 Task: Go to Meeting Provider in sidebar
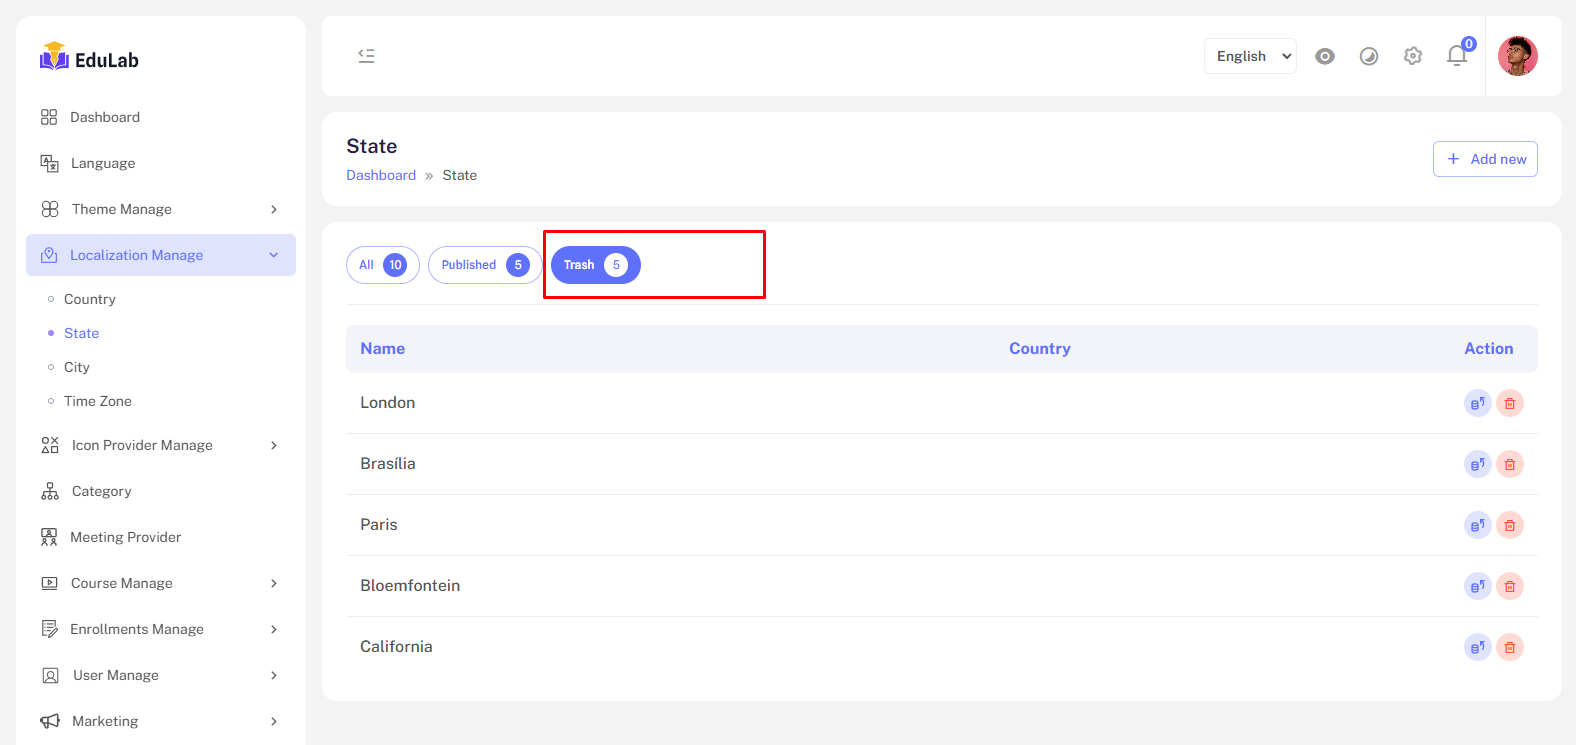[125, 537]
